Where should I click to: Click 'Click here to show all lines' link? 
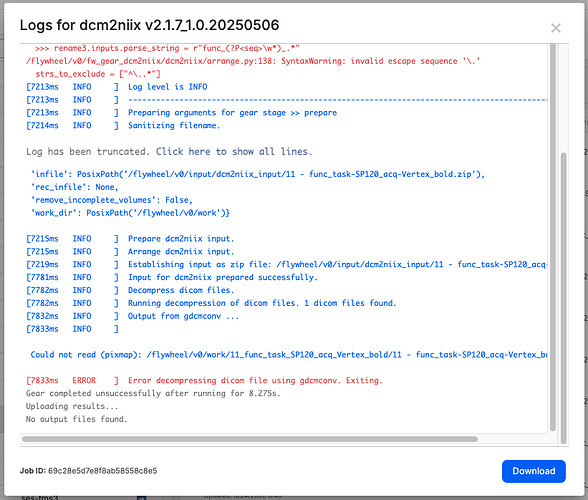(234, 152)
